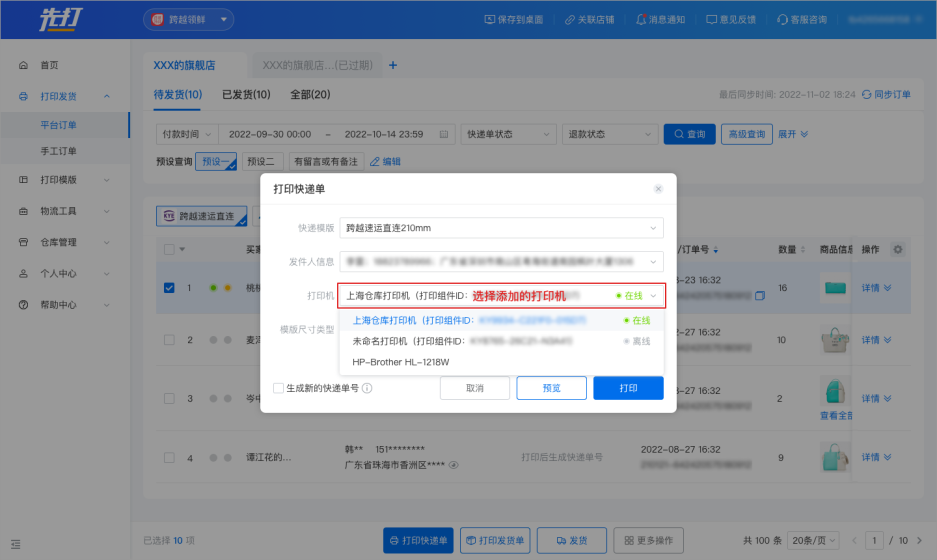
Task: Uncheck the row 1 order checkbox
Action: (170, 288)
